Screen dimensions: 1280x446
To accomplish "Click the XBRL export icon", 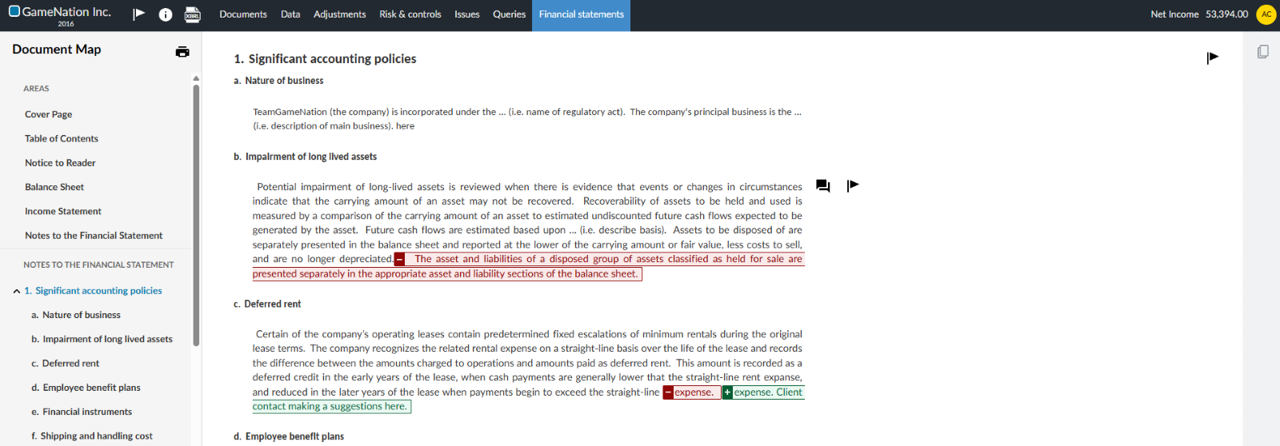I will 193,15.
